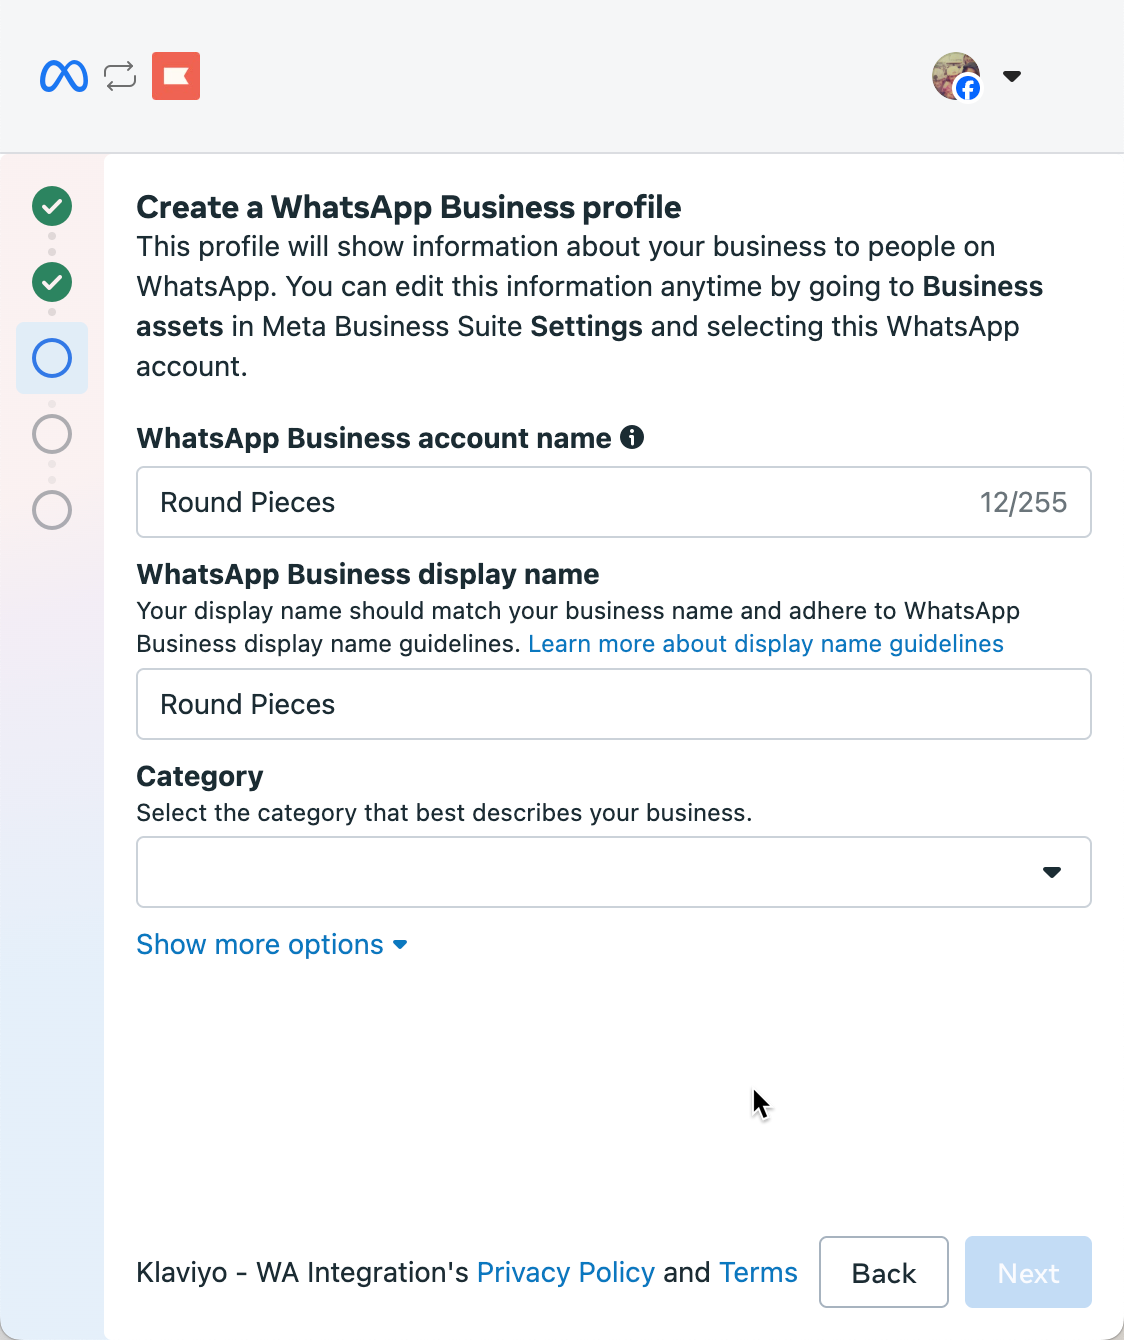Go back with the Back button
1124x1340 pixels.
(883, 1272)
